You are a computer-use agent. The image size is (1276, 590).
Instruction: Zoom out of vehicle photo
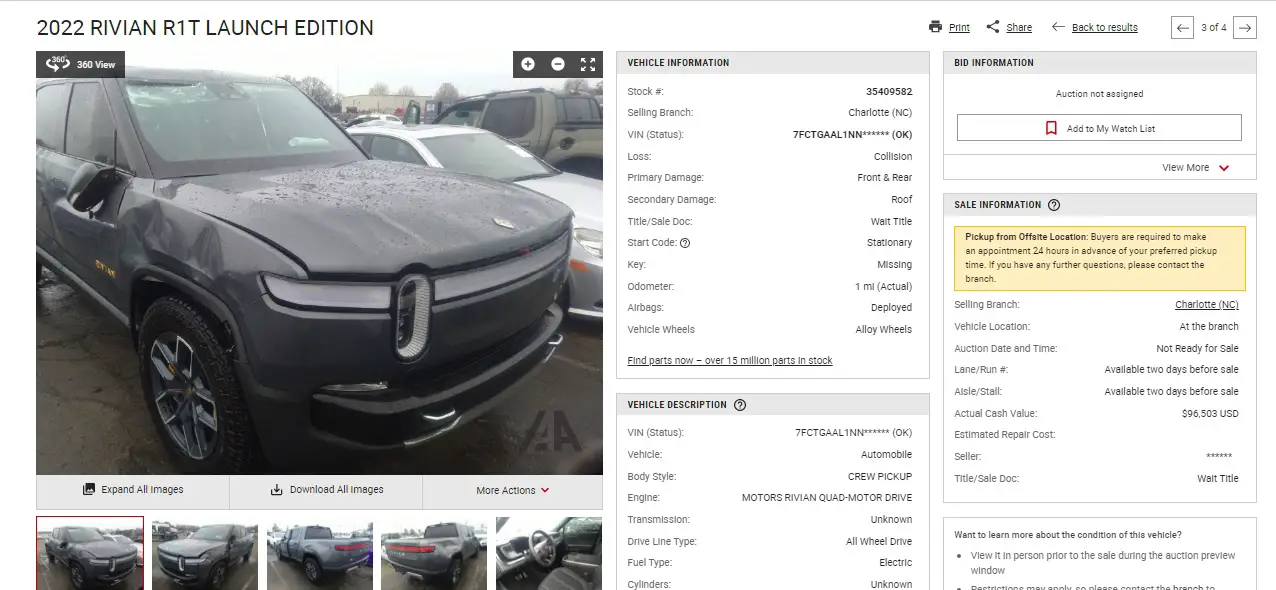pos(558,64)
